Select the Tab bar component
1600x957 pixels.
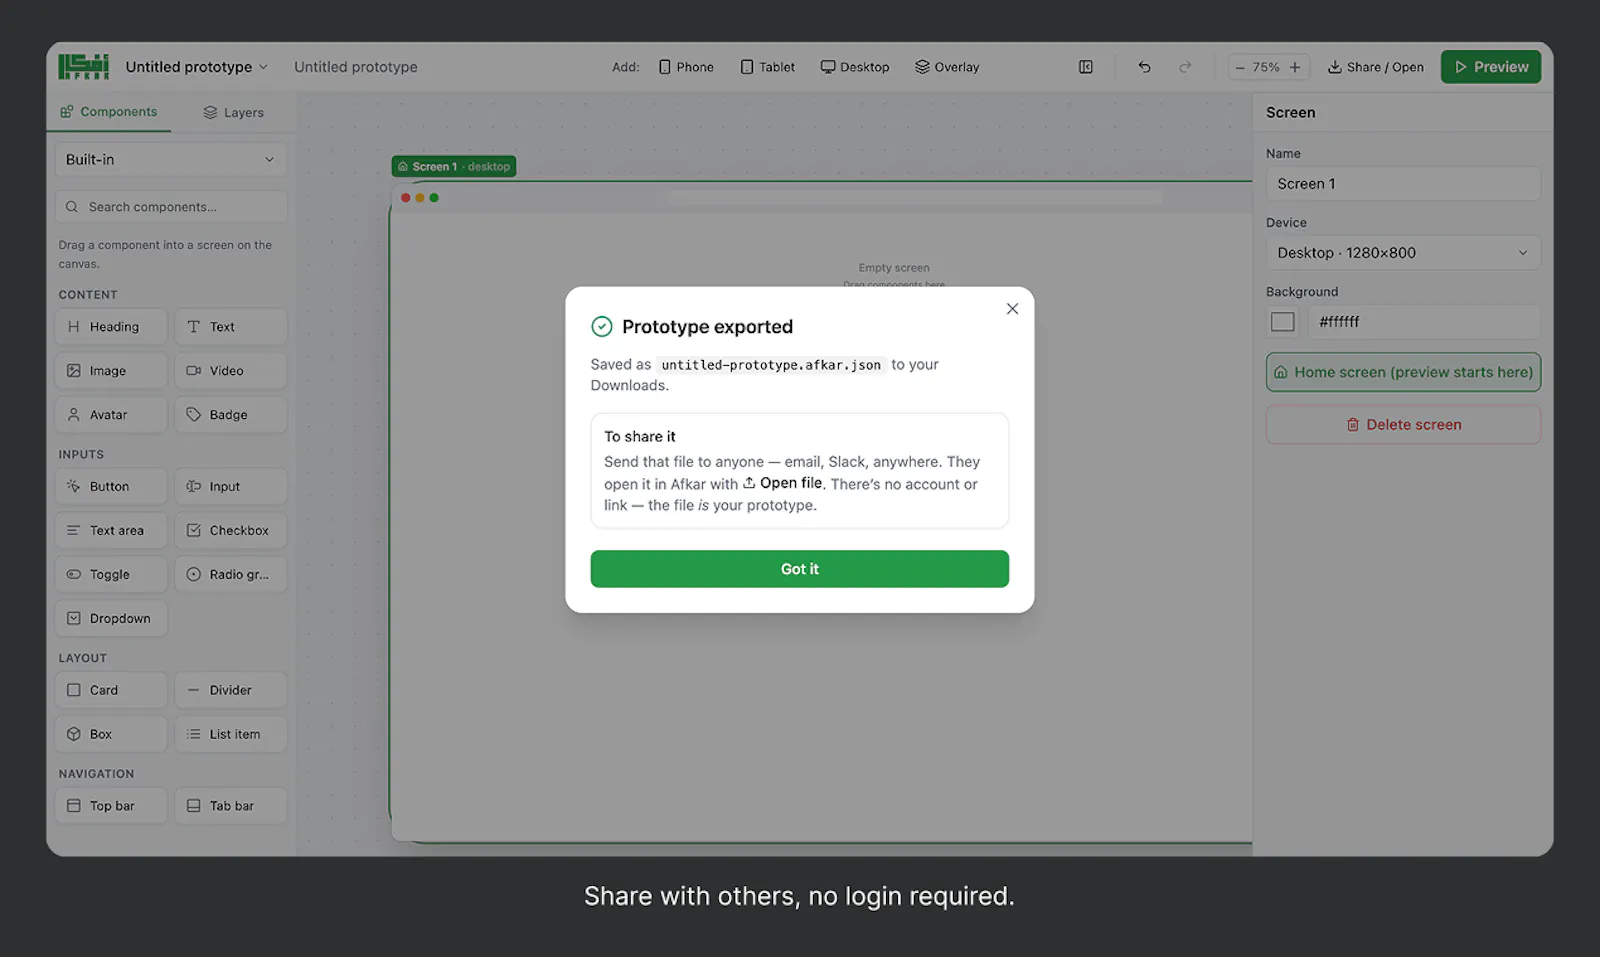pos(231,807)
